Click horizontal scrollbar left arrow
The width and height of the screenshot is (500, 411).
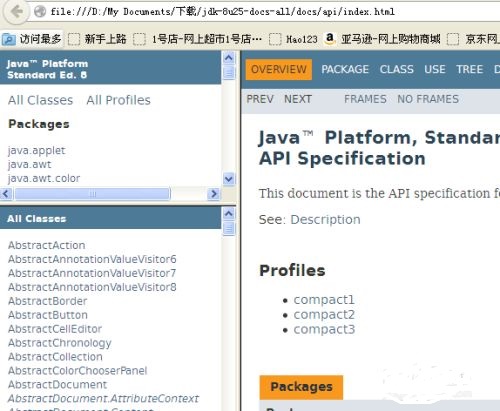tap(6, 194)
